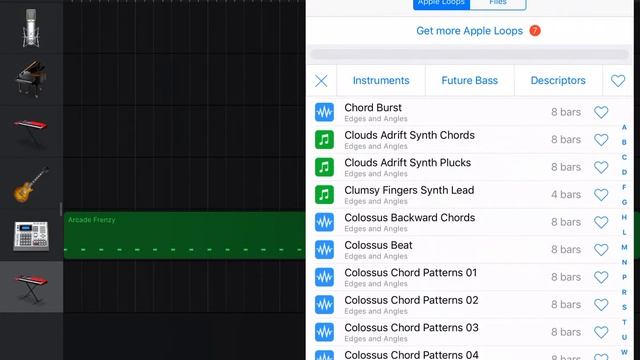Preview the Chord Burst loop name
This screenshot has height=360, width=640.
373,108
